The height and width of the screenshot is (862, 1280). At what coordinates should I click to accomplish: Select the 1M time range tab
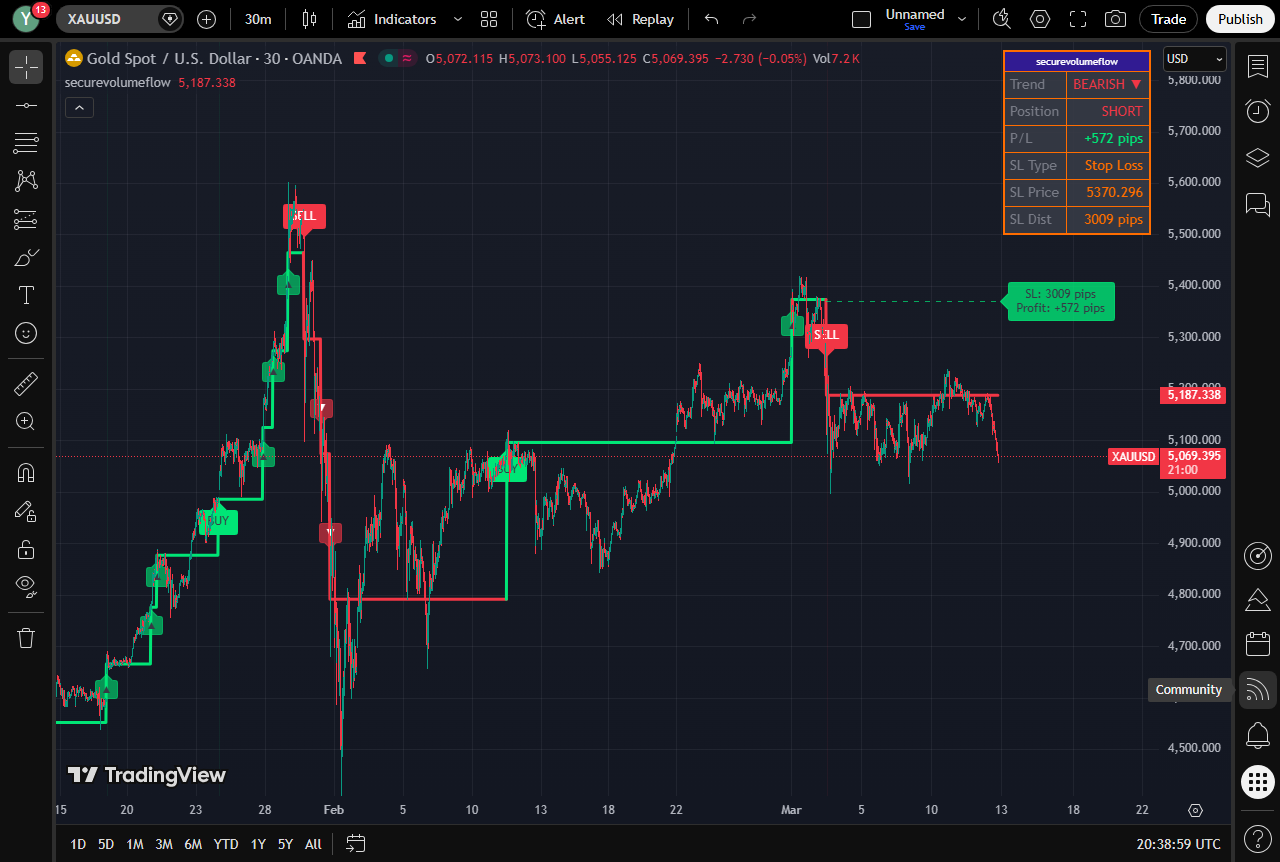pyautogui.click(x=135, y=844)
